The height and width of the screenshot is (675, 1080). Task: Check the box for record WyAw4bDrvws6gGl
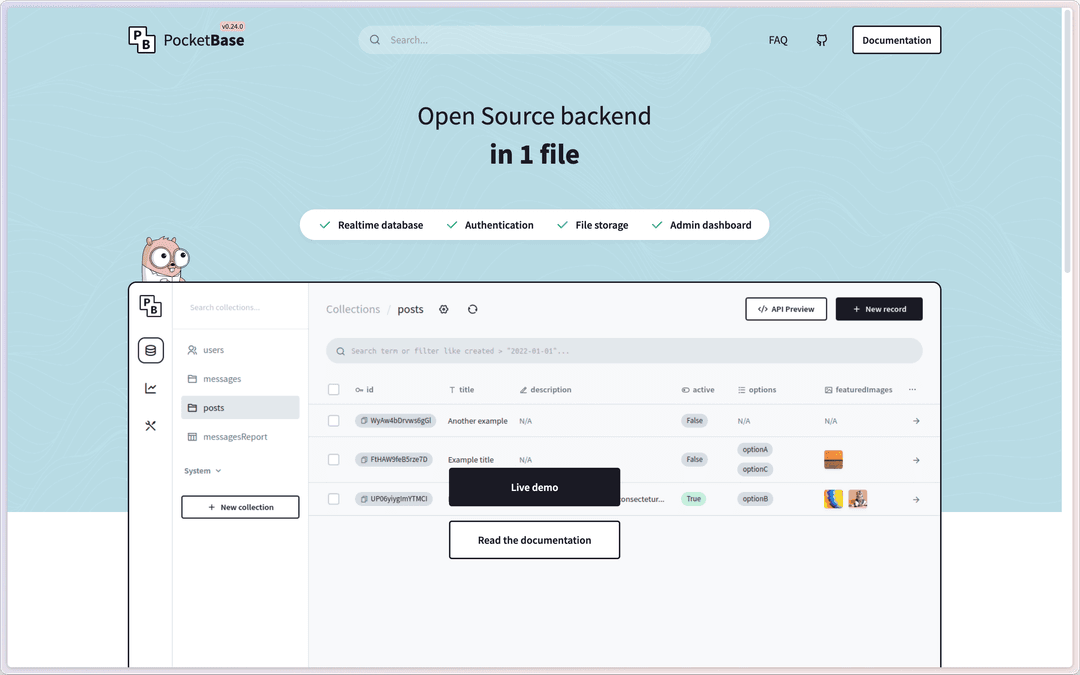point(334,421)
